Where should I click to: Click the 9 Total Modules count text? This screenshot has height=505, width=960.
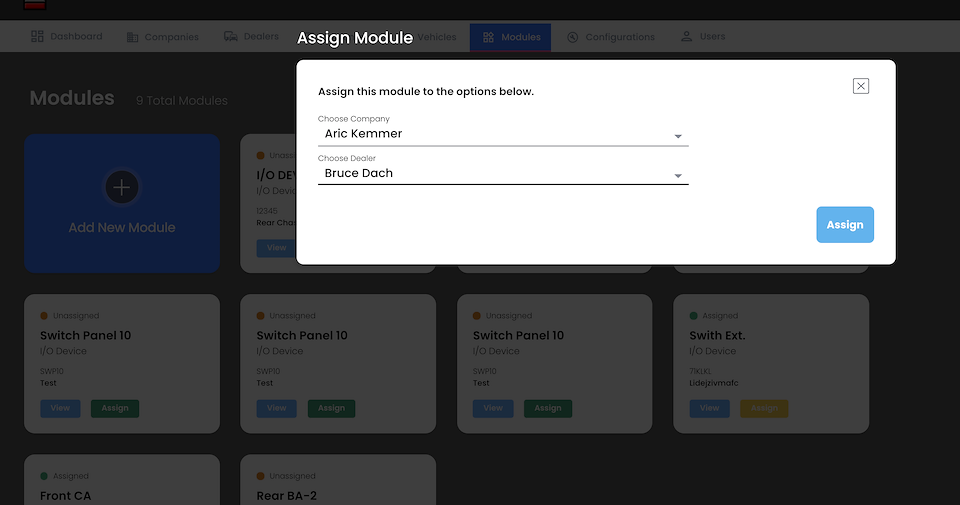click(x=182, y=101)
